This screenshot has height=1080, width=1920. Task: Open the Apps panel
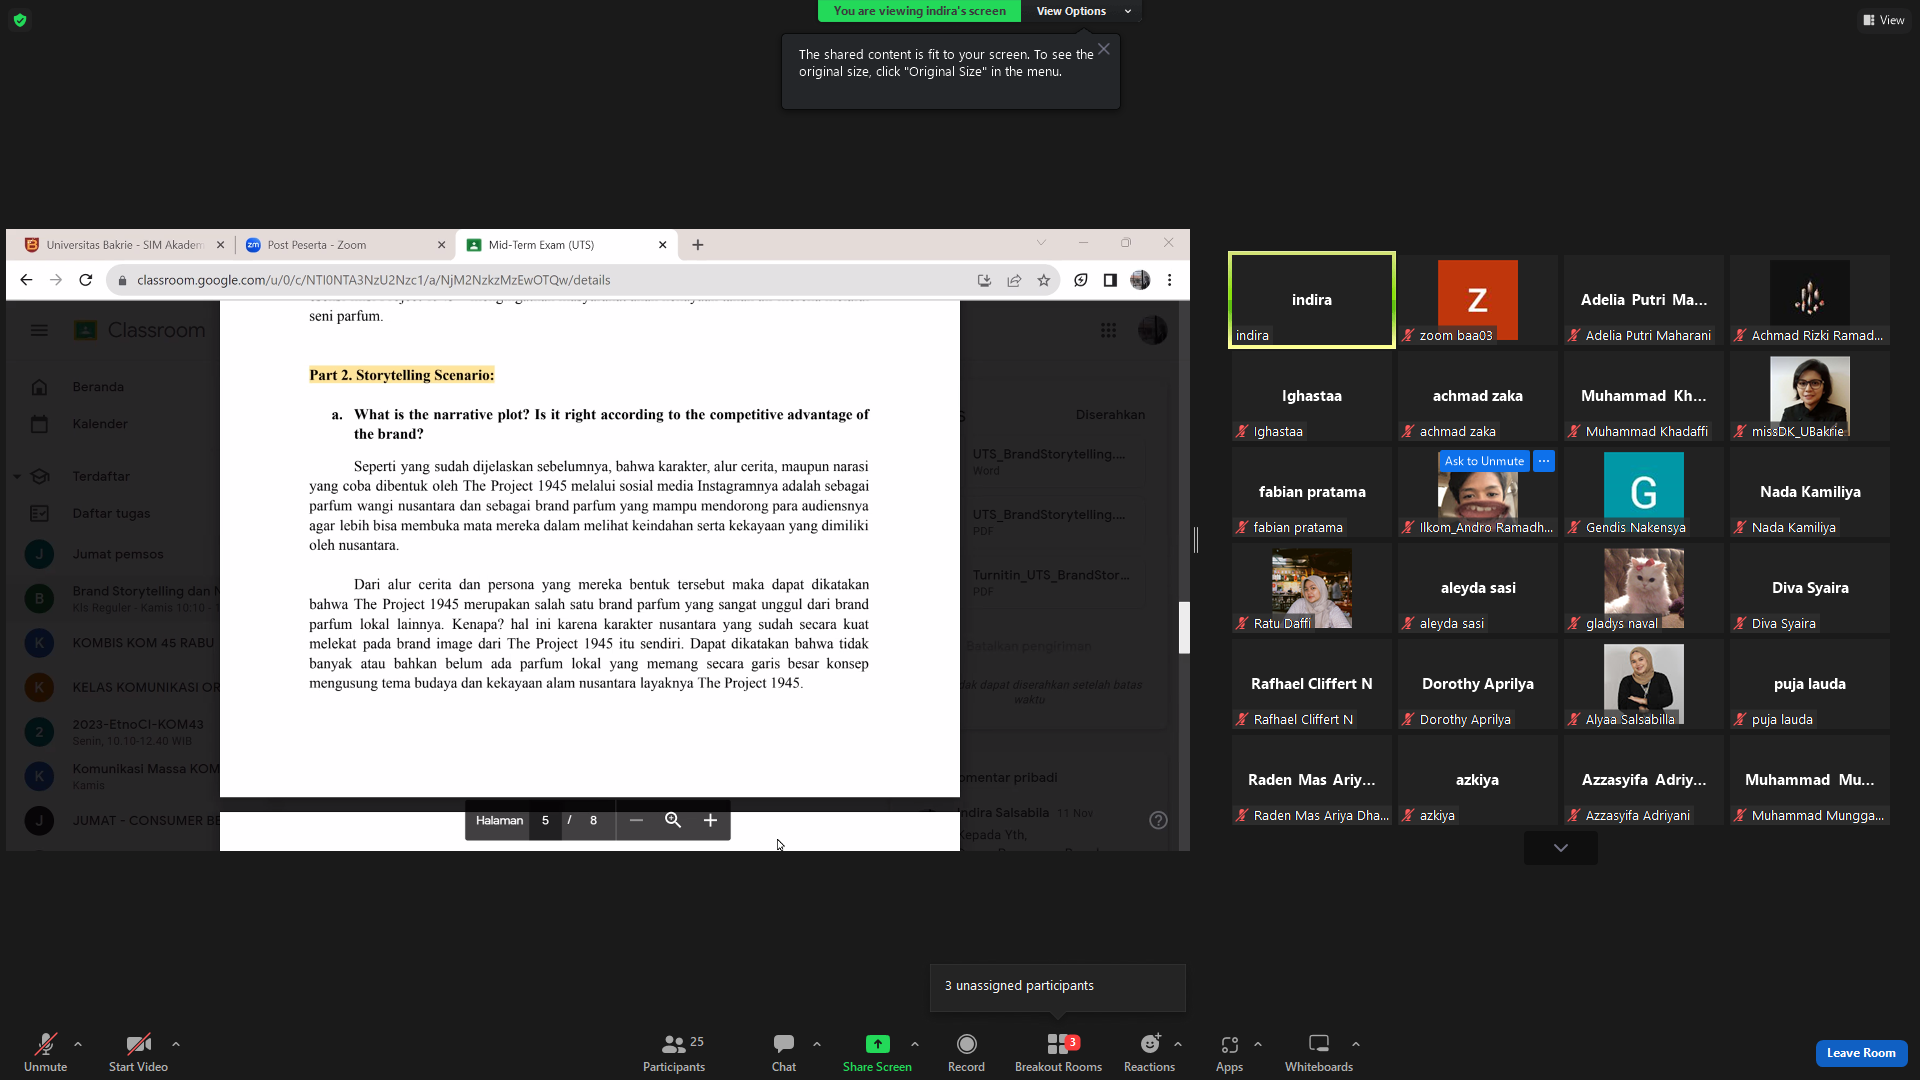(1229, 1052)
